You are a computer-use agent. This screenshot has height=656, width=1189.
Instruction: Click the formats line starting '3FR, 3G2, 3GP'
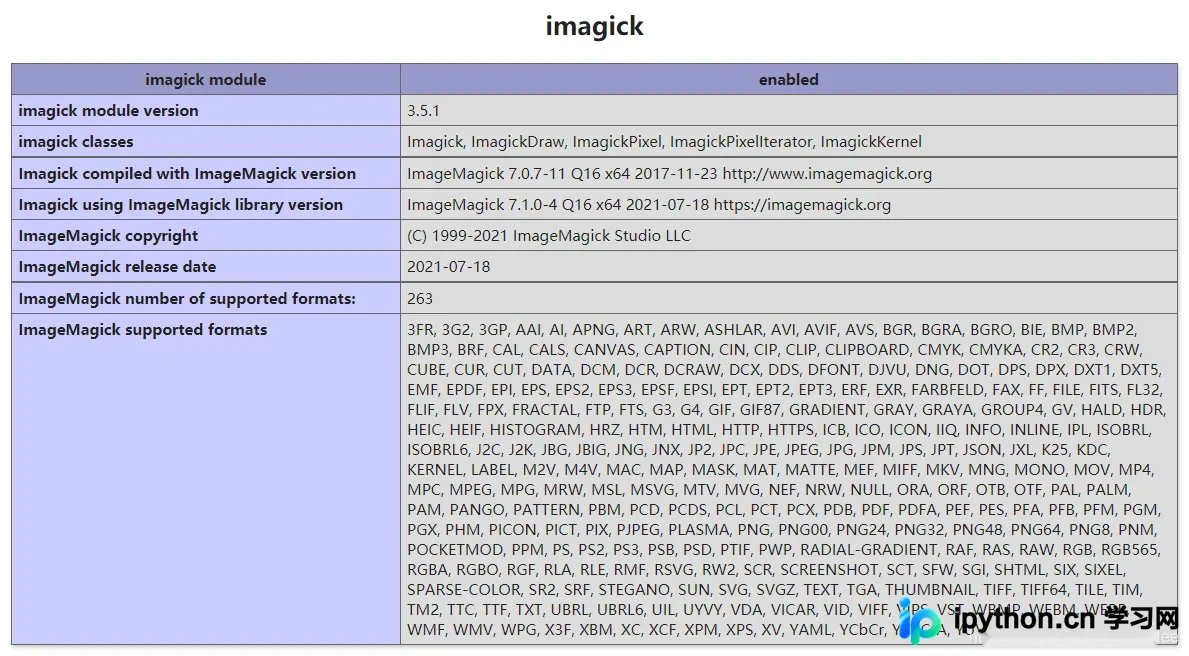(x=773, y=330)
